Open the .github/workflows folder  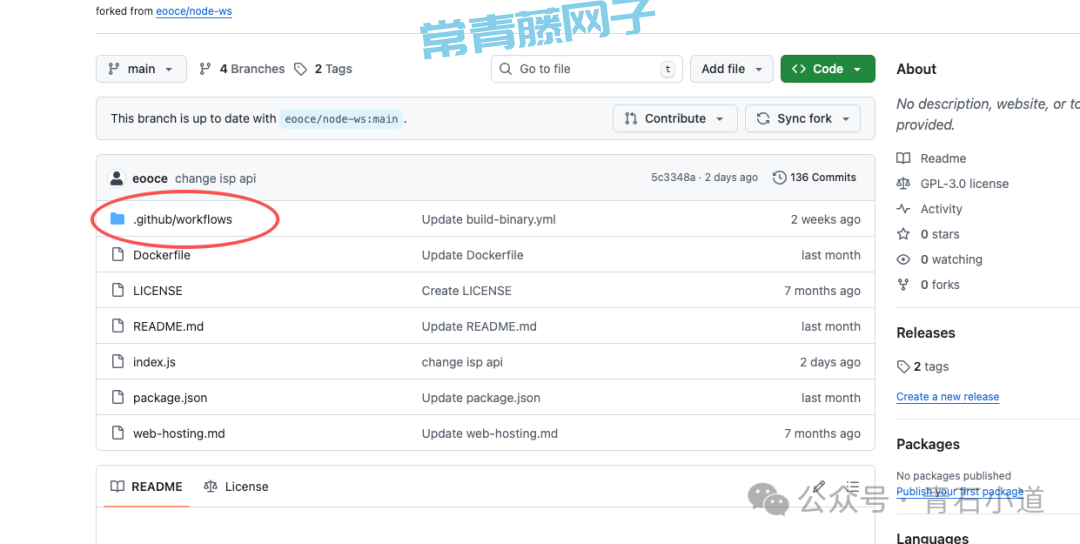coord(182,219)
